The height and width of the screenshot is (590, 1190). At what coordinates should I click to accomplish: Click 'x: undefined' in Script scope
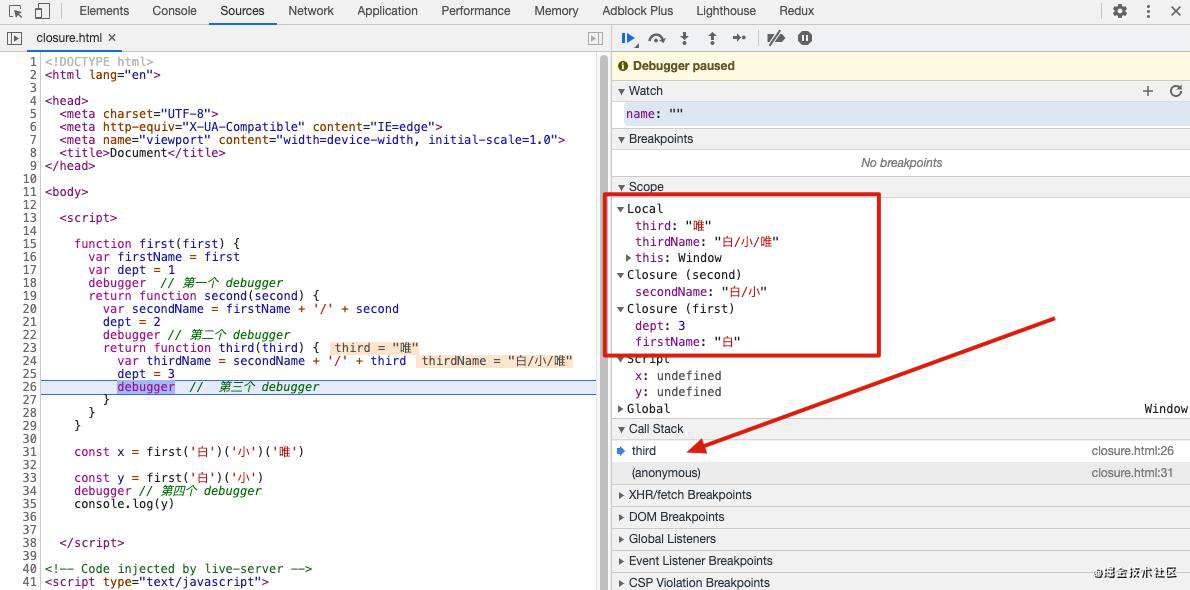coord(678,376)
